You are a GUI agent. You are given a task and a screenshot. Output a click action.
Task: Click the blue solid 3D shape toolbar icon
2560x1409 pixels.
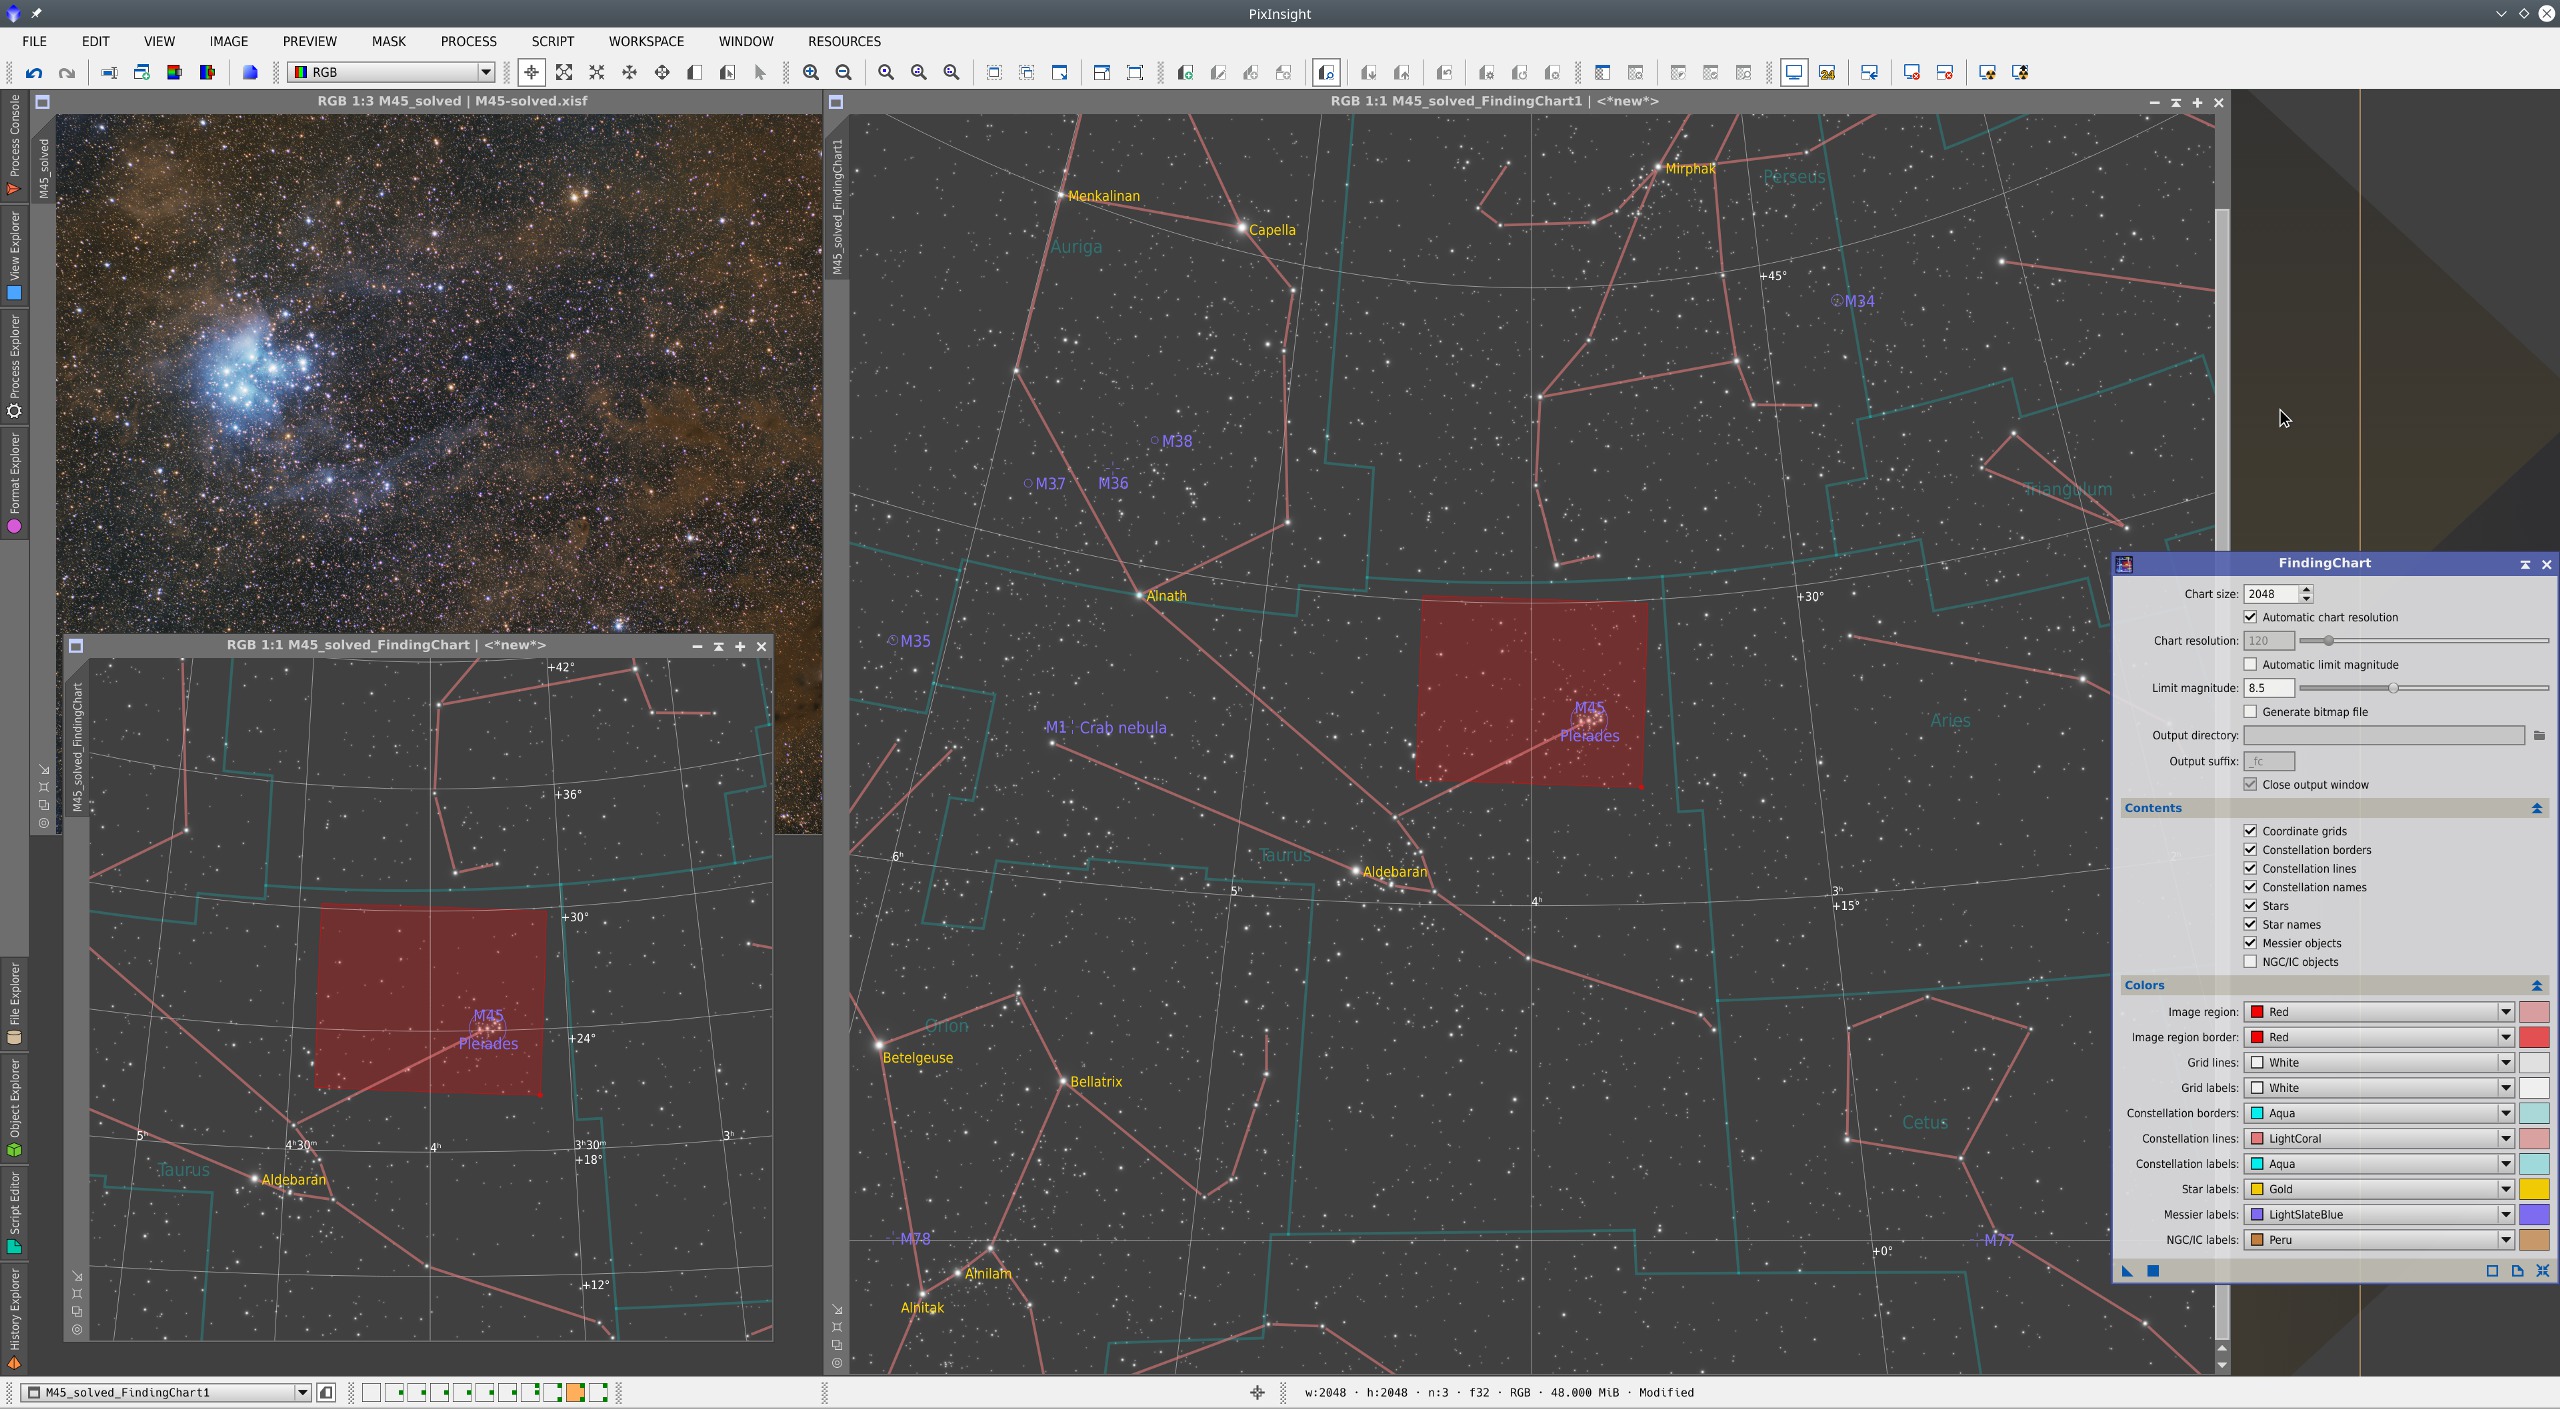tap(250, 72)
